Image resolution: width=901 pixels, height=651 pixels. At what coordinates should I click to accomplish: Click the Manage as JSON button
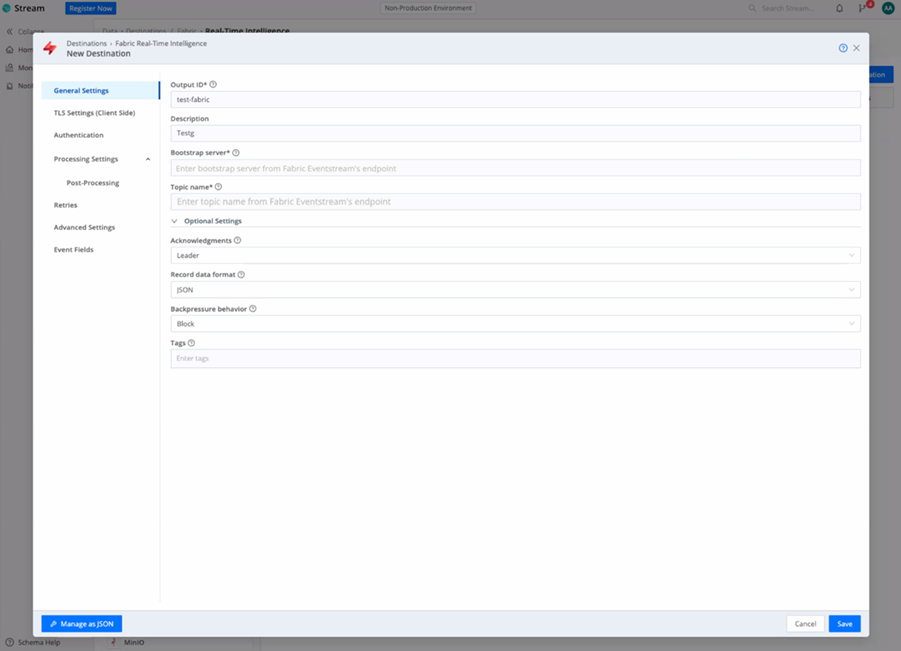[81, 623]
